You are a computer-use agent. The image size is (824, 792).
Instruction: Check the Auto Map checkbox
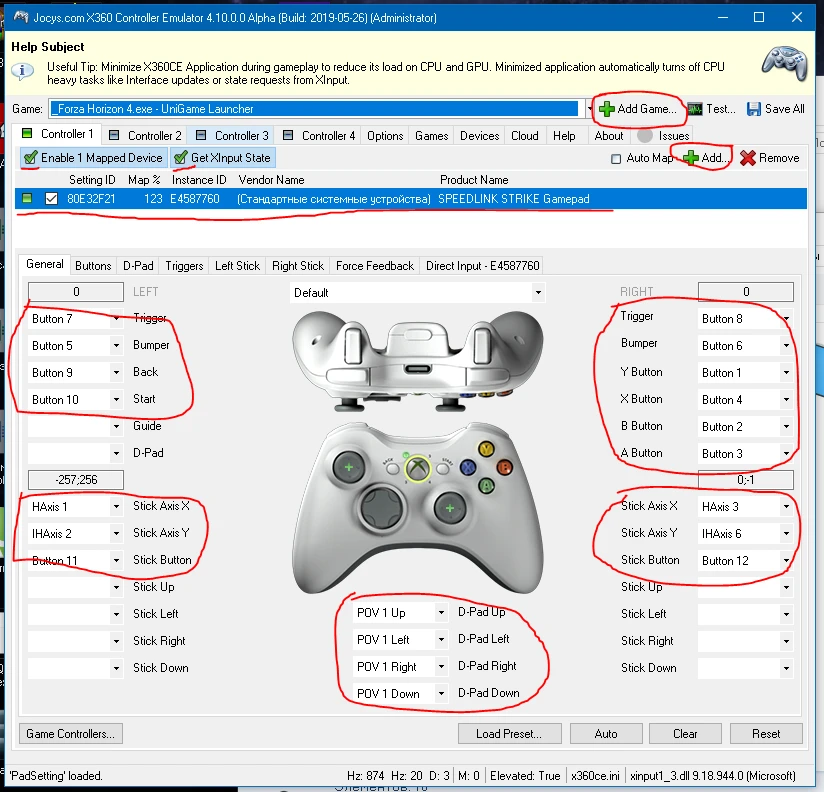pos(616,158)
